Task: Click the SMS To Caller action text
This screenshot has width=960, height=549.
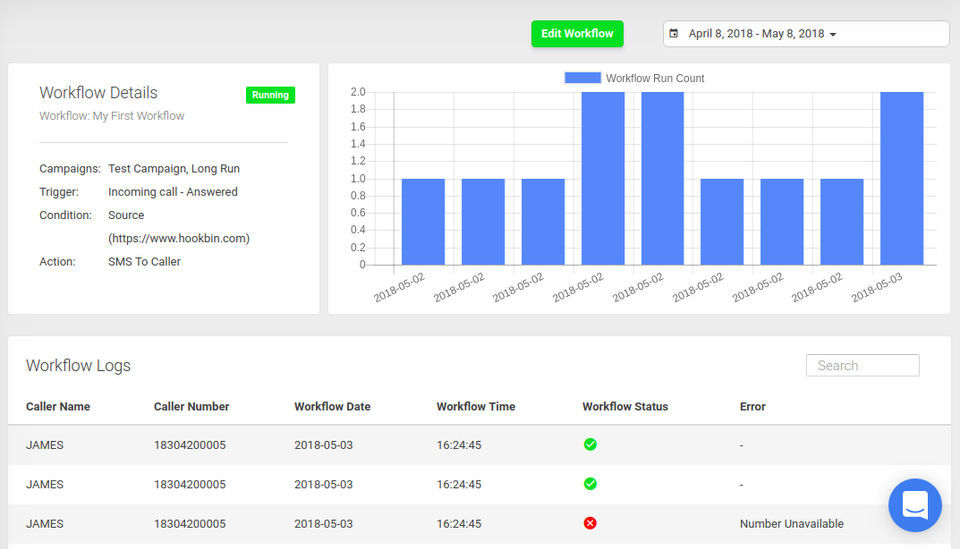Action: point(144,261)
